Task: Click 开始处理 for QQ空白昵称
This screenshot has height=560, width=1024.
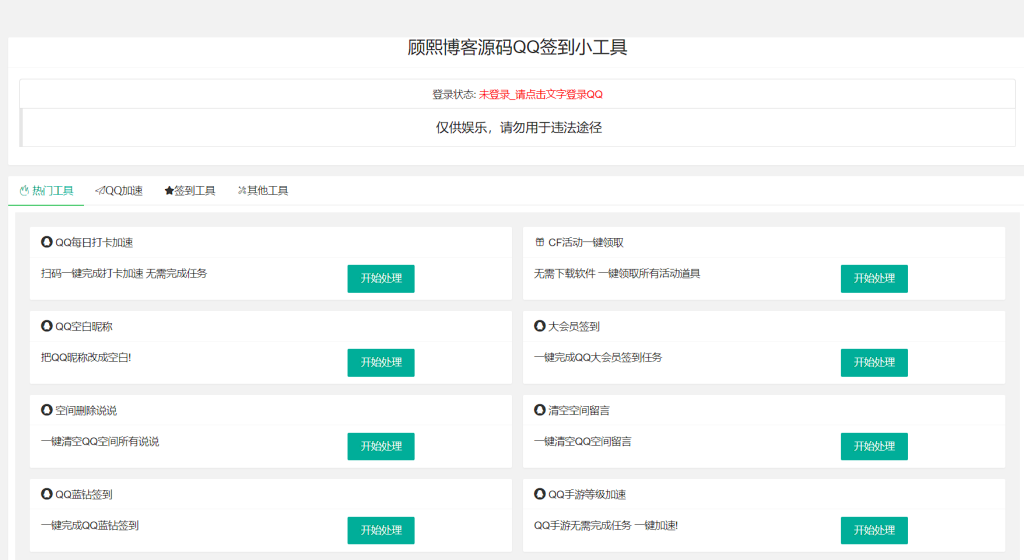Action: (x=381, y=363)
